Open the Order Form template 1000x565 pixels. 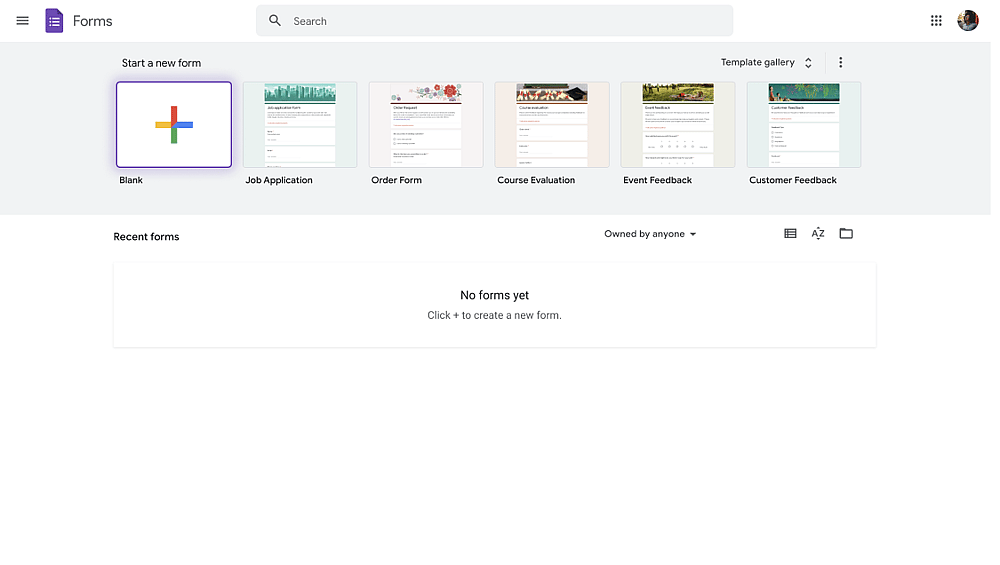tap(426, 125)
